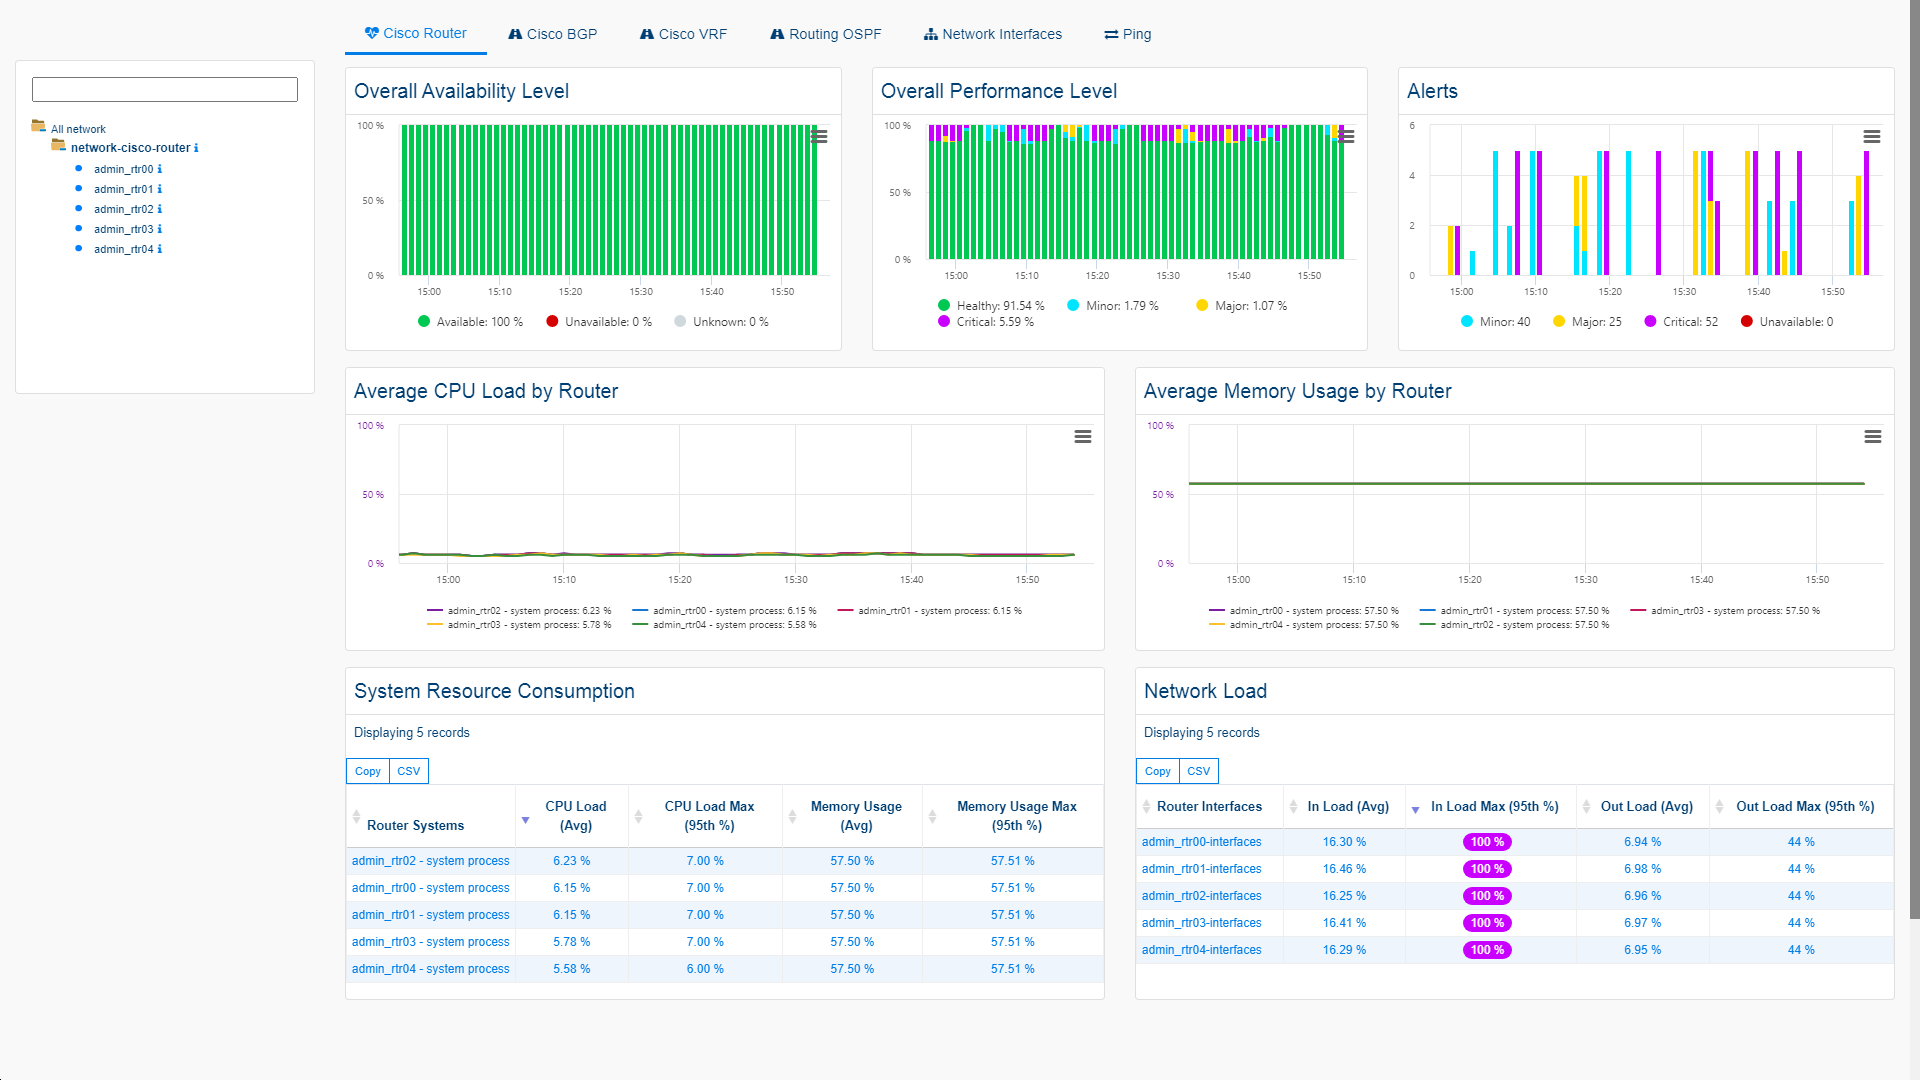Open the Overall Availability Level chart menu
1920x1080 pixels.
click(x=819, y=137)
